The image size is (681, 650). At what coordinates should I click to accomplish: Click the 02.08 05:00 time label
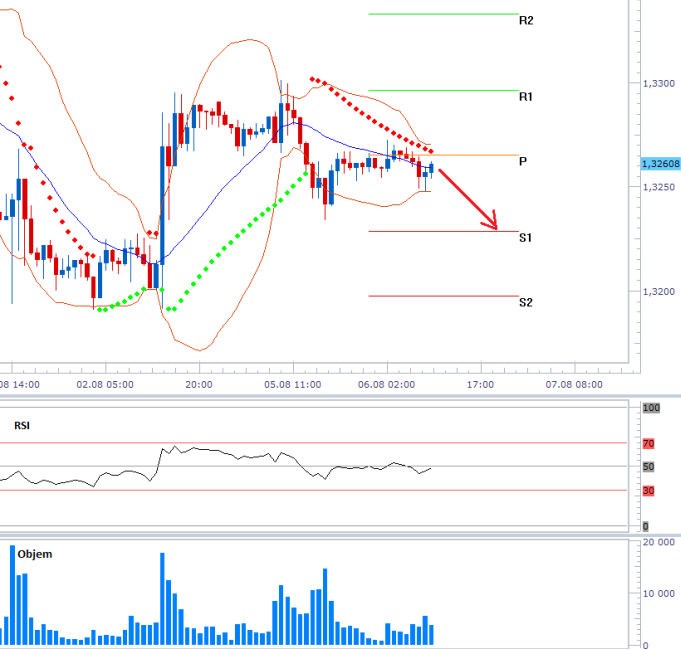tap(105, 385)
